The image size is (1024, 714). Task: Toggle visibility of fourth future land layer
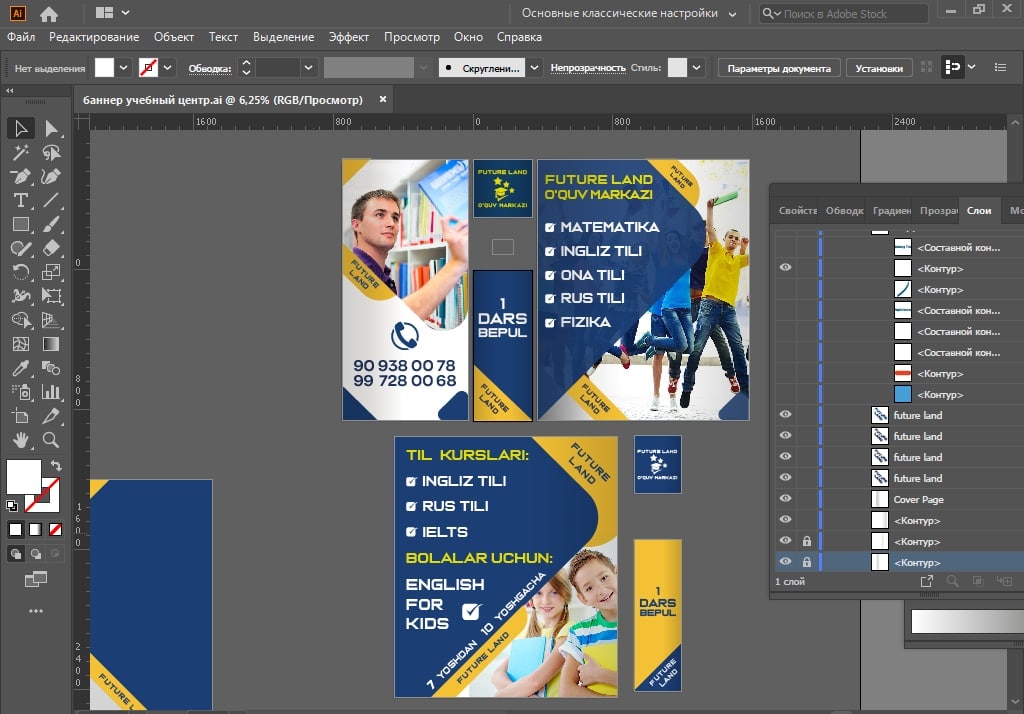[x=785, y=478]
